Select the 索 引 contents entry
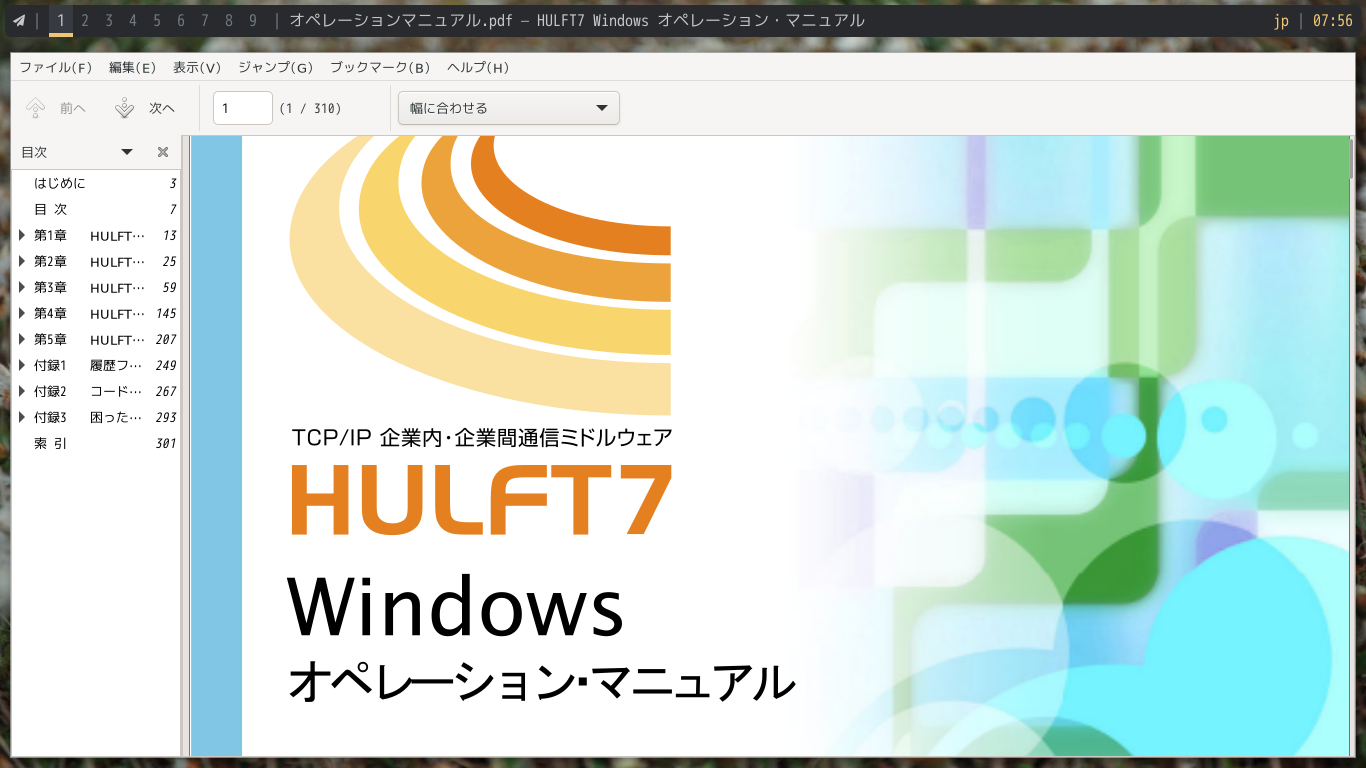The height and width of the screenshot is (768, 1366). tap(96, 443)
